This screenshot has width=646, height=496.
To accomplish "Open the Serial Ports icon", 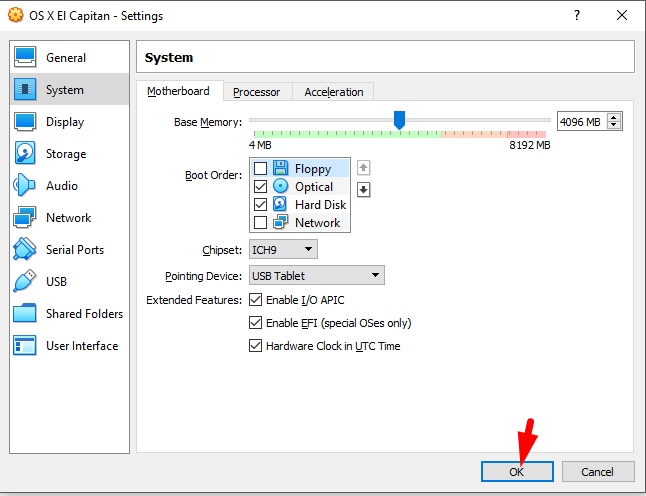I will coord(26,250).
